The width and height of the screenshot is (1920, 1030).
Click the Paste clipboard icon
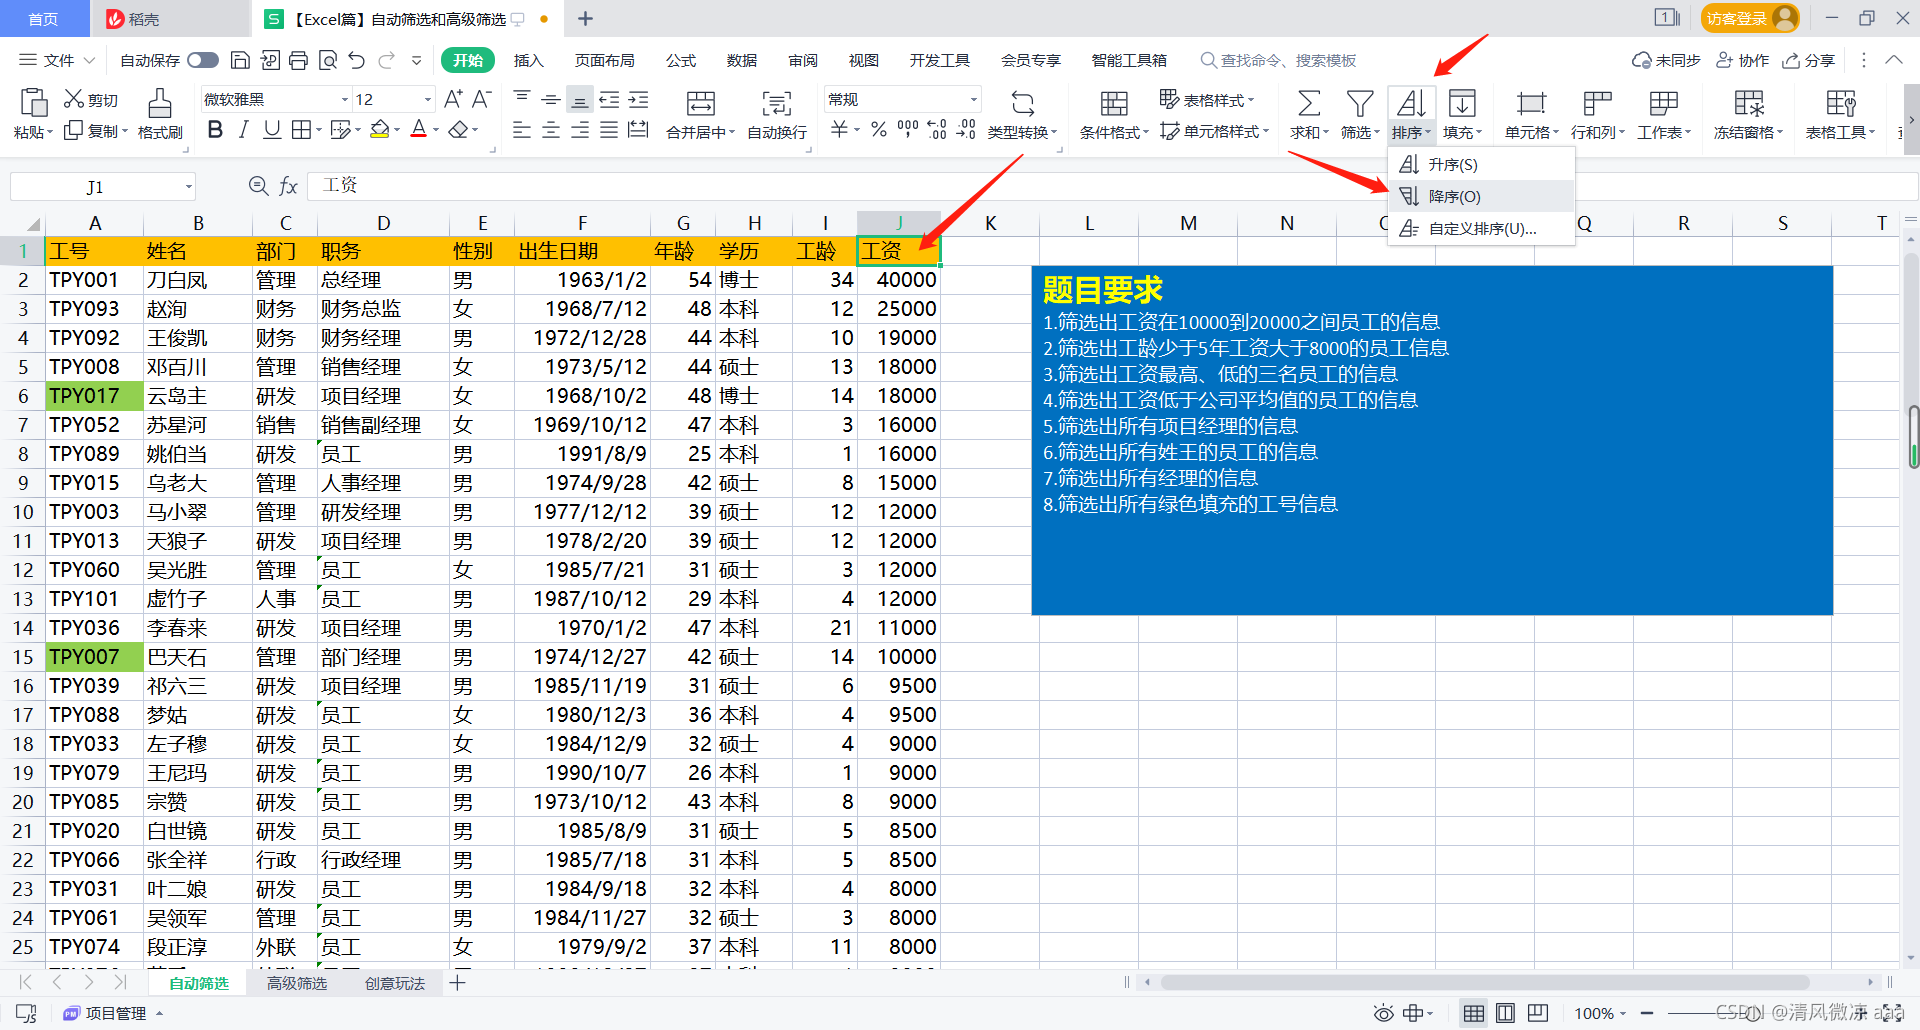[33, 103]
